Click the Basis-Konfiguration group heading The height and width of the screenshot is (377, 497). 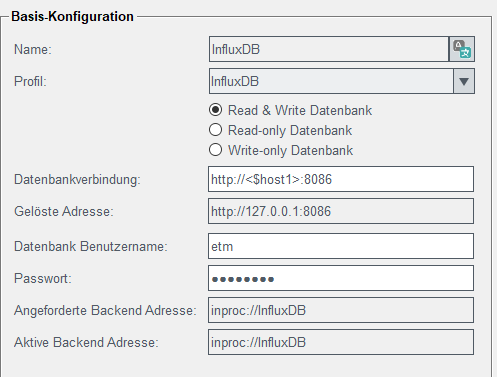tap(72, 16)
